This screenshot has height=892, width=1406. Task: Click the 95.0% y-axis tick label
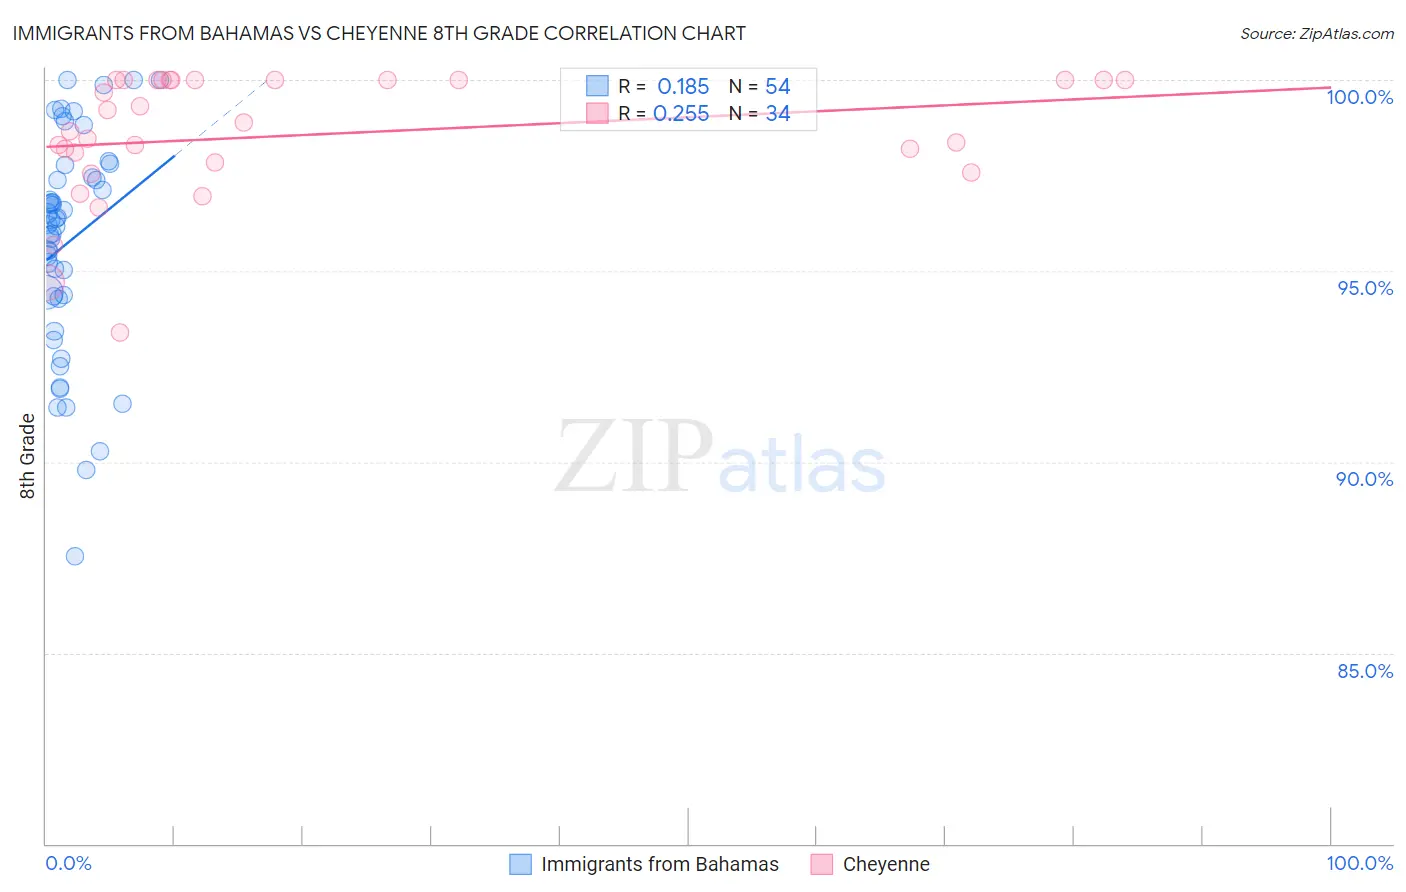[x=1365, y=288]
